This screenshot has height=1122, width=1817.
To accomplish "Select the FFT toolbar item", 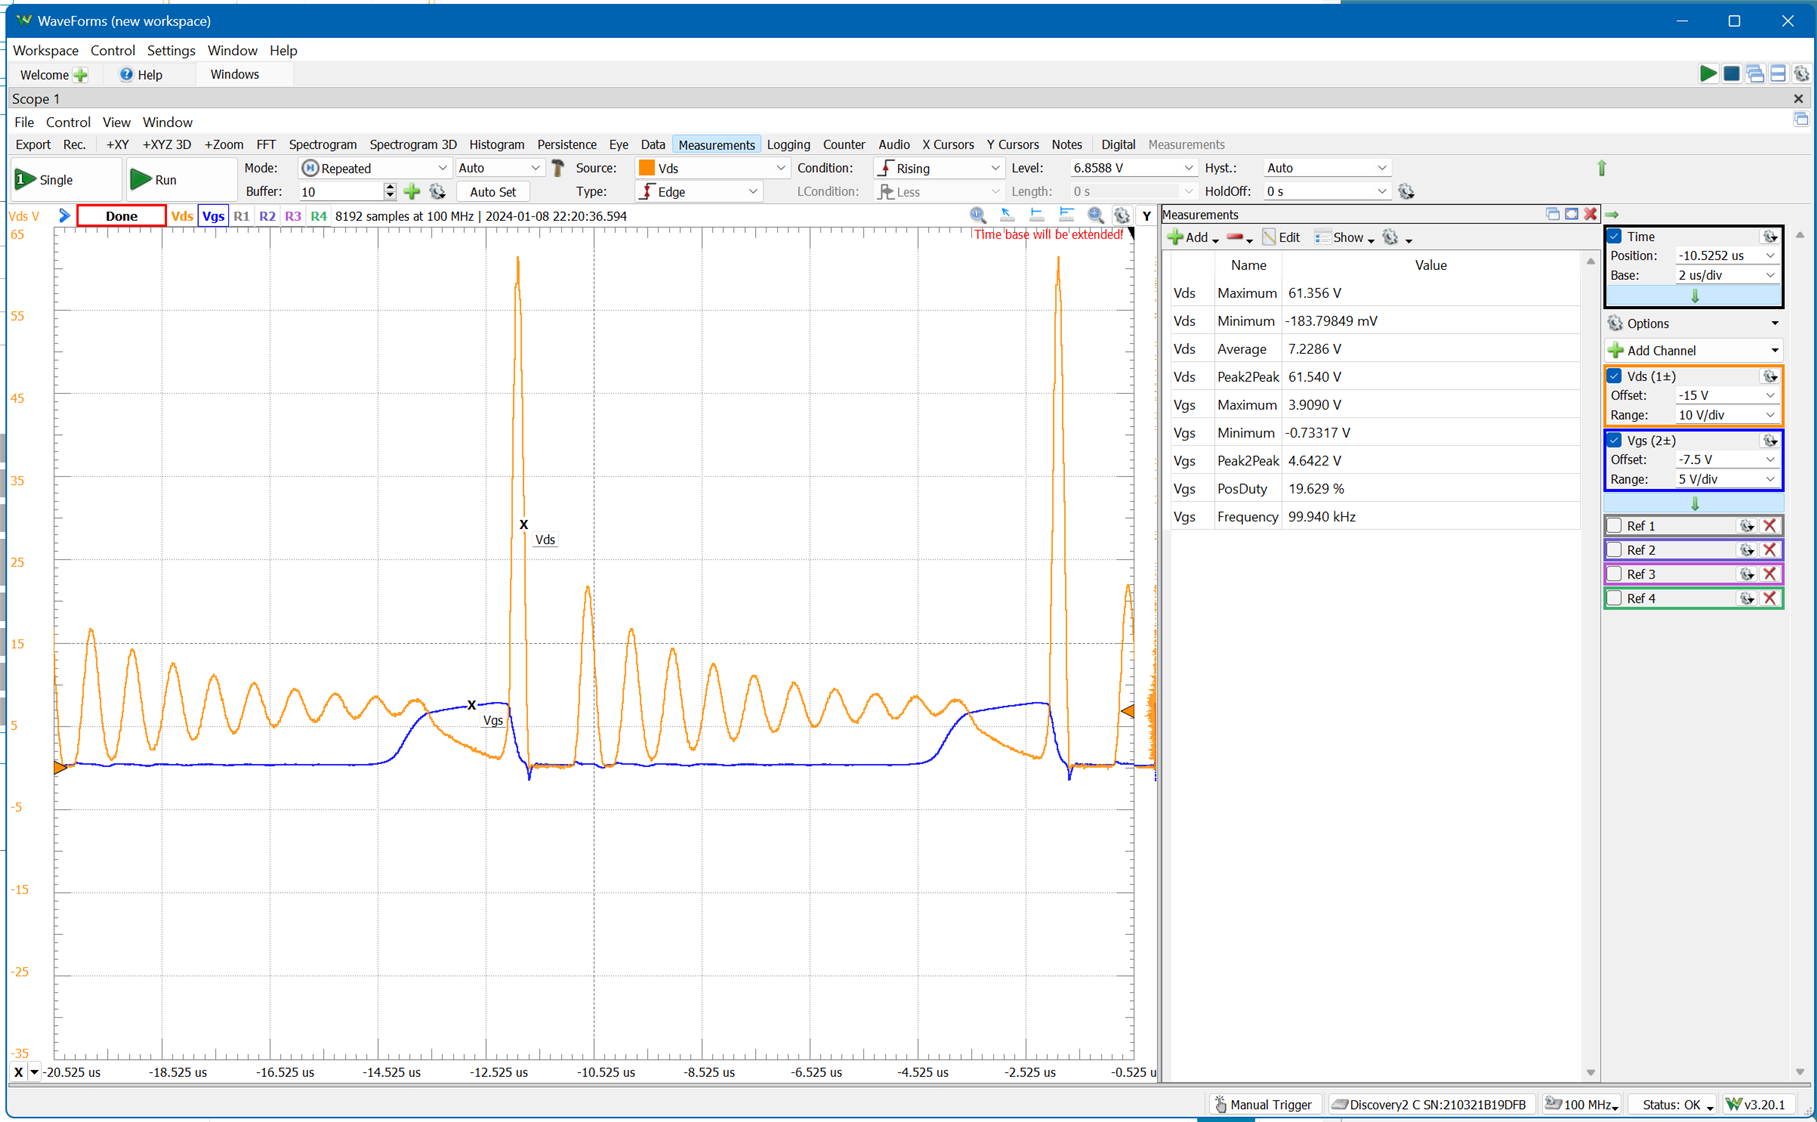I will coord(266,145).
